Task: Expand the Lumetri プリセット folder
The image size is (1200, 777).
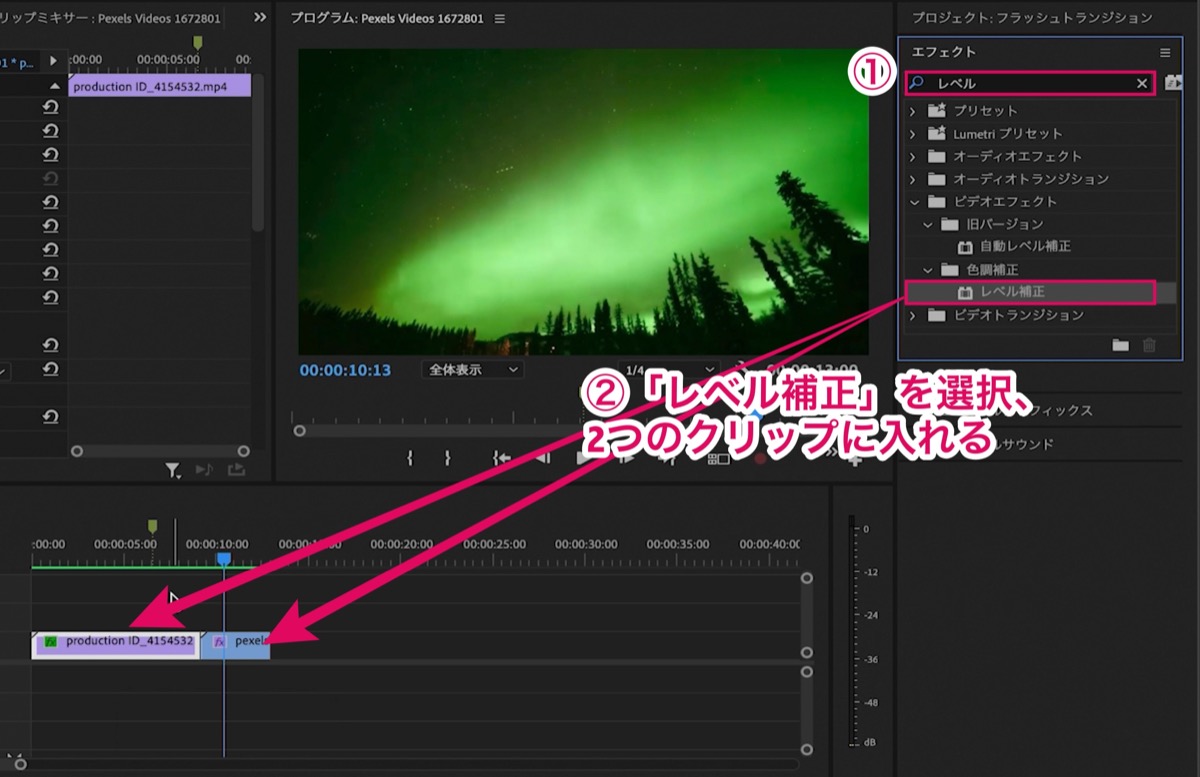Action: point(912,134)
